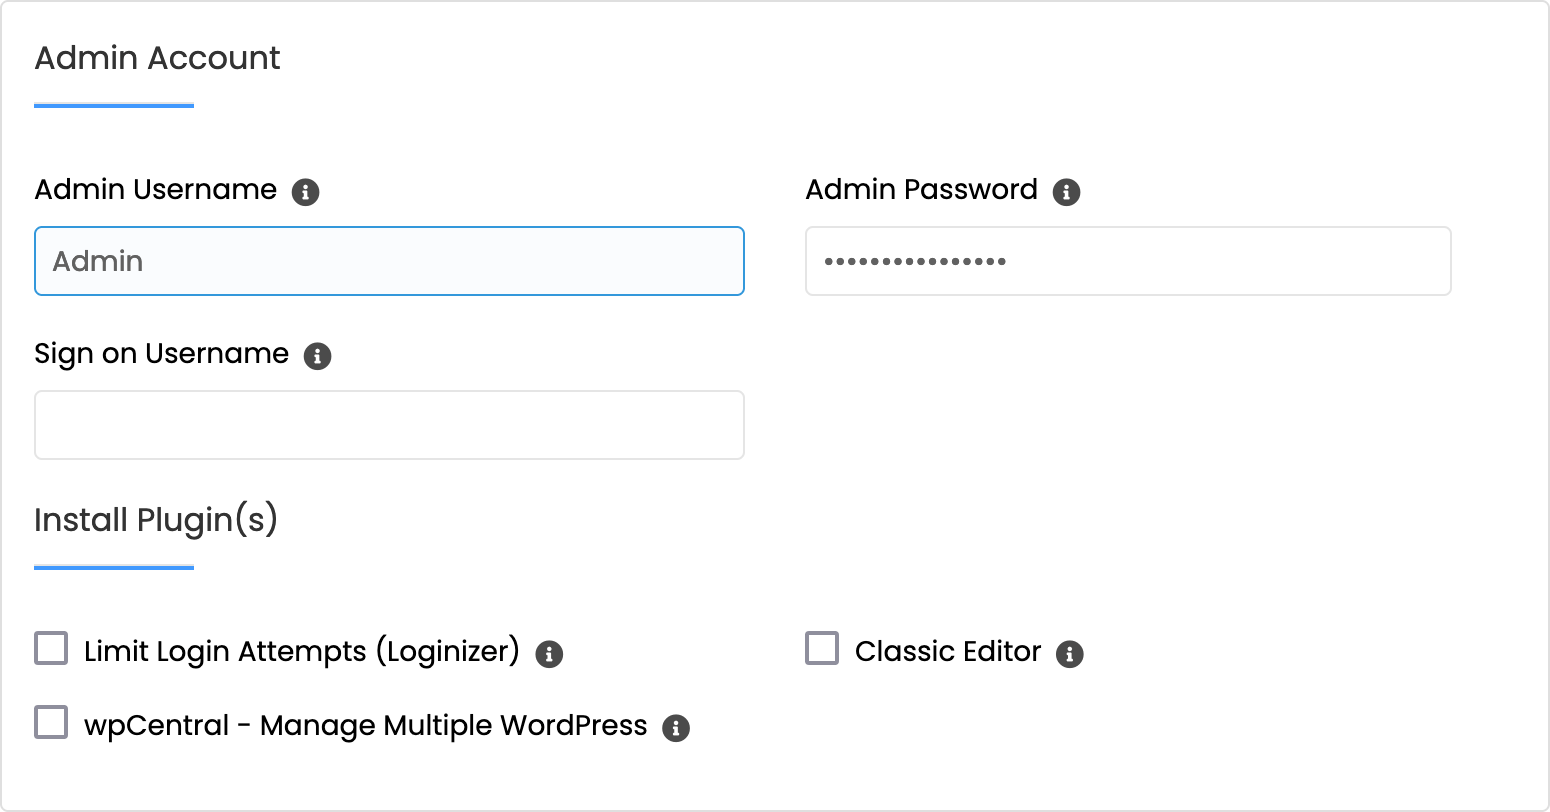Tick the Classic Editor checkbox

coord(822,648)
